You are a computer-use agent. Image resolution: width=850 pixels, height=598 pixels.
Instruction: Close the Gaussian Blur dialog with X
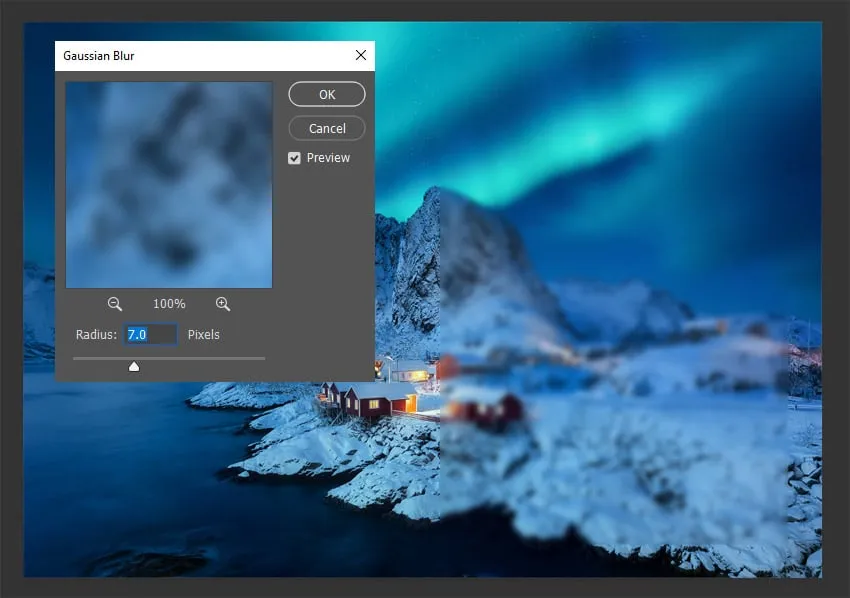pos(360,56)
